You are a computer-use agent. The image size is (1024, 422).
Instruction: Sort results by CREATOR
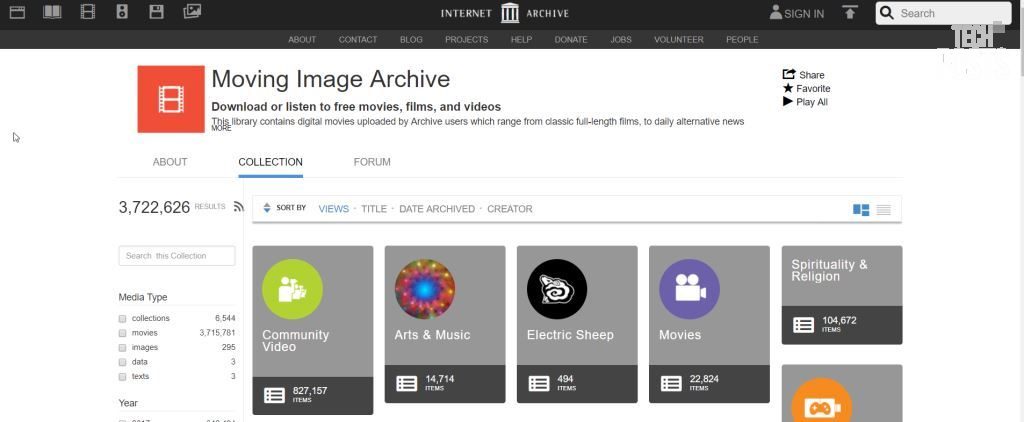[x=510, y=209]
